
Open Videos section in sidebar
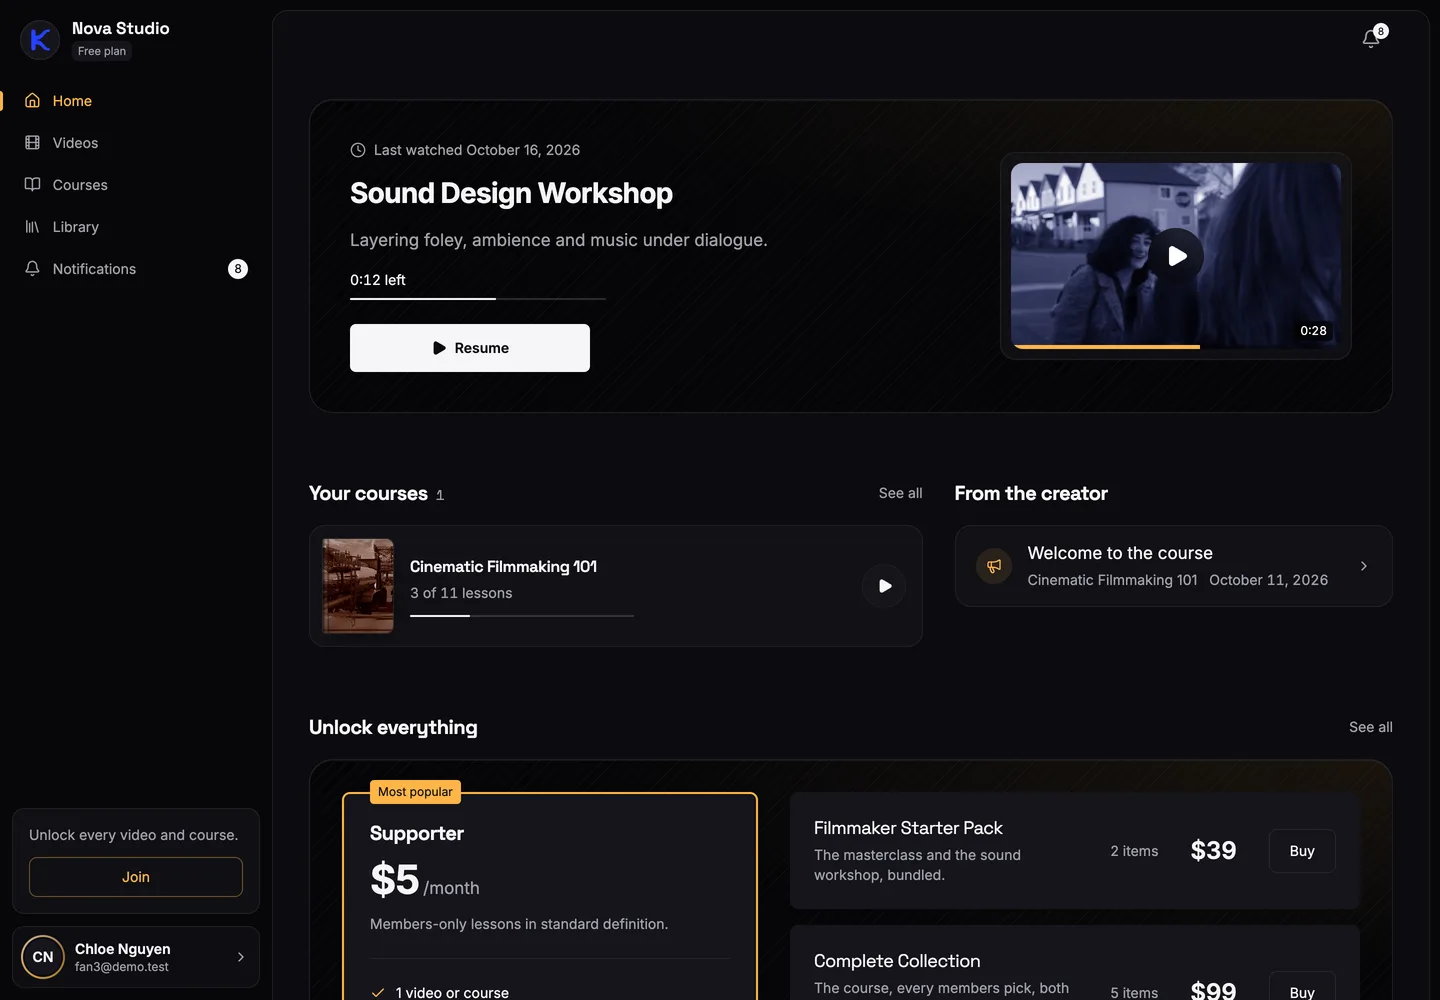tap(136, 143)
